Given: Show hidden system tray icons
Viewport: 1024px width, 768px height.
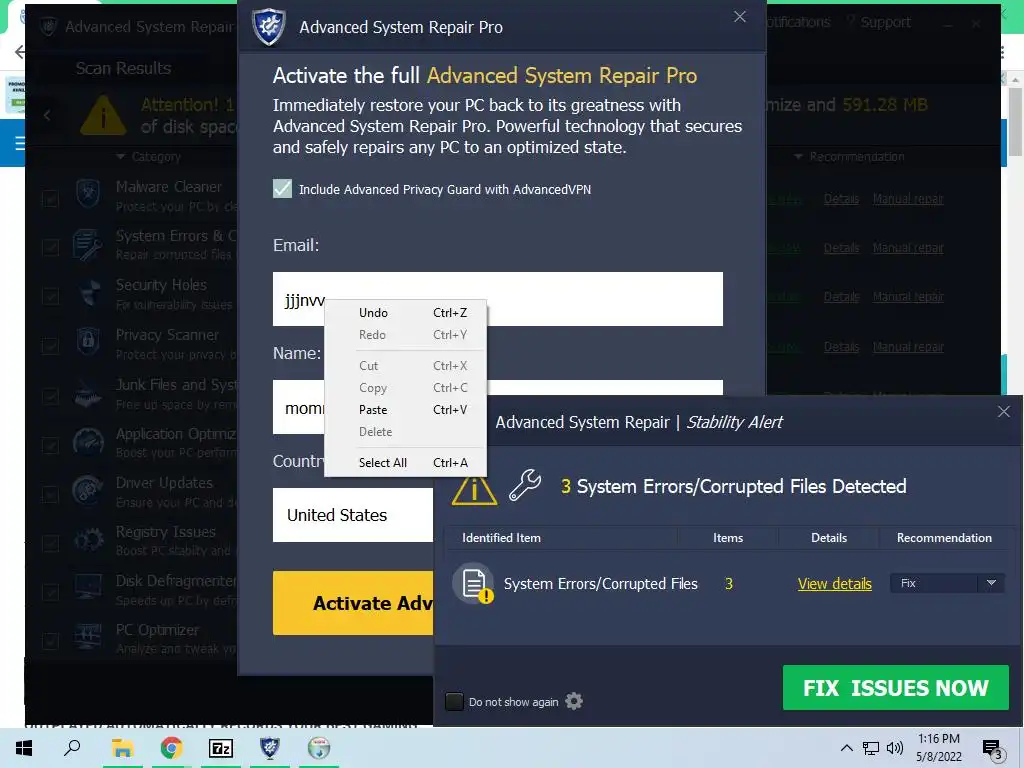Looking at the screenshot, I should [x=846, y=748].
